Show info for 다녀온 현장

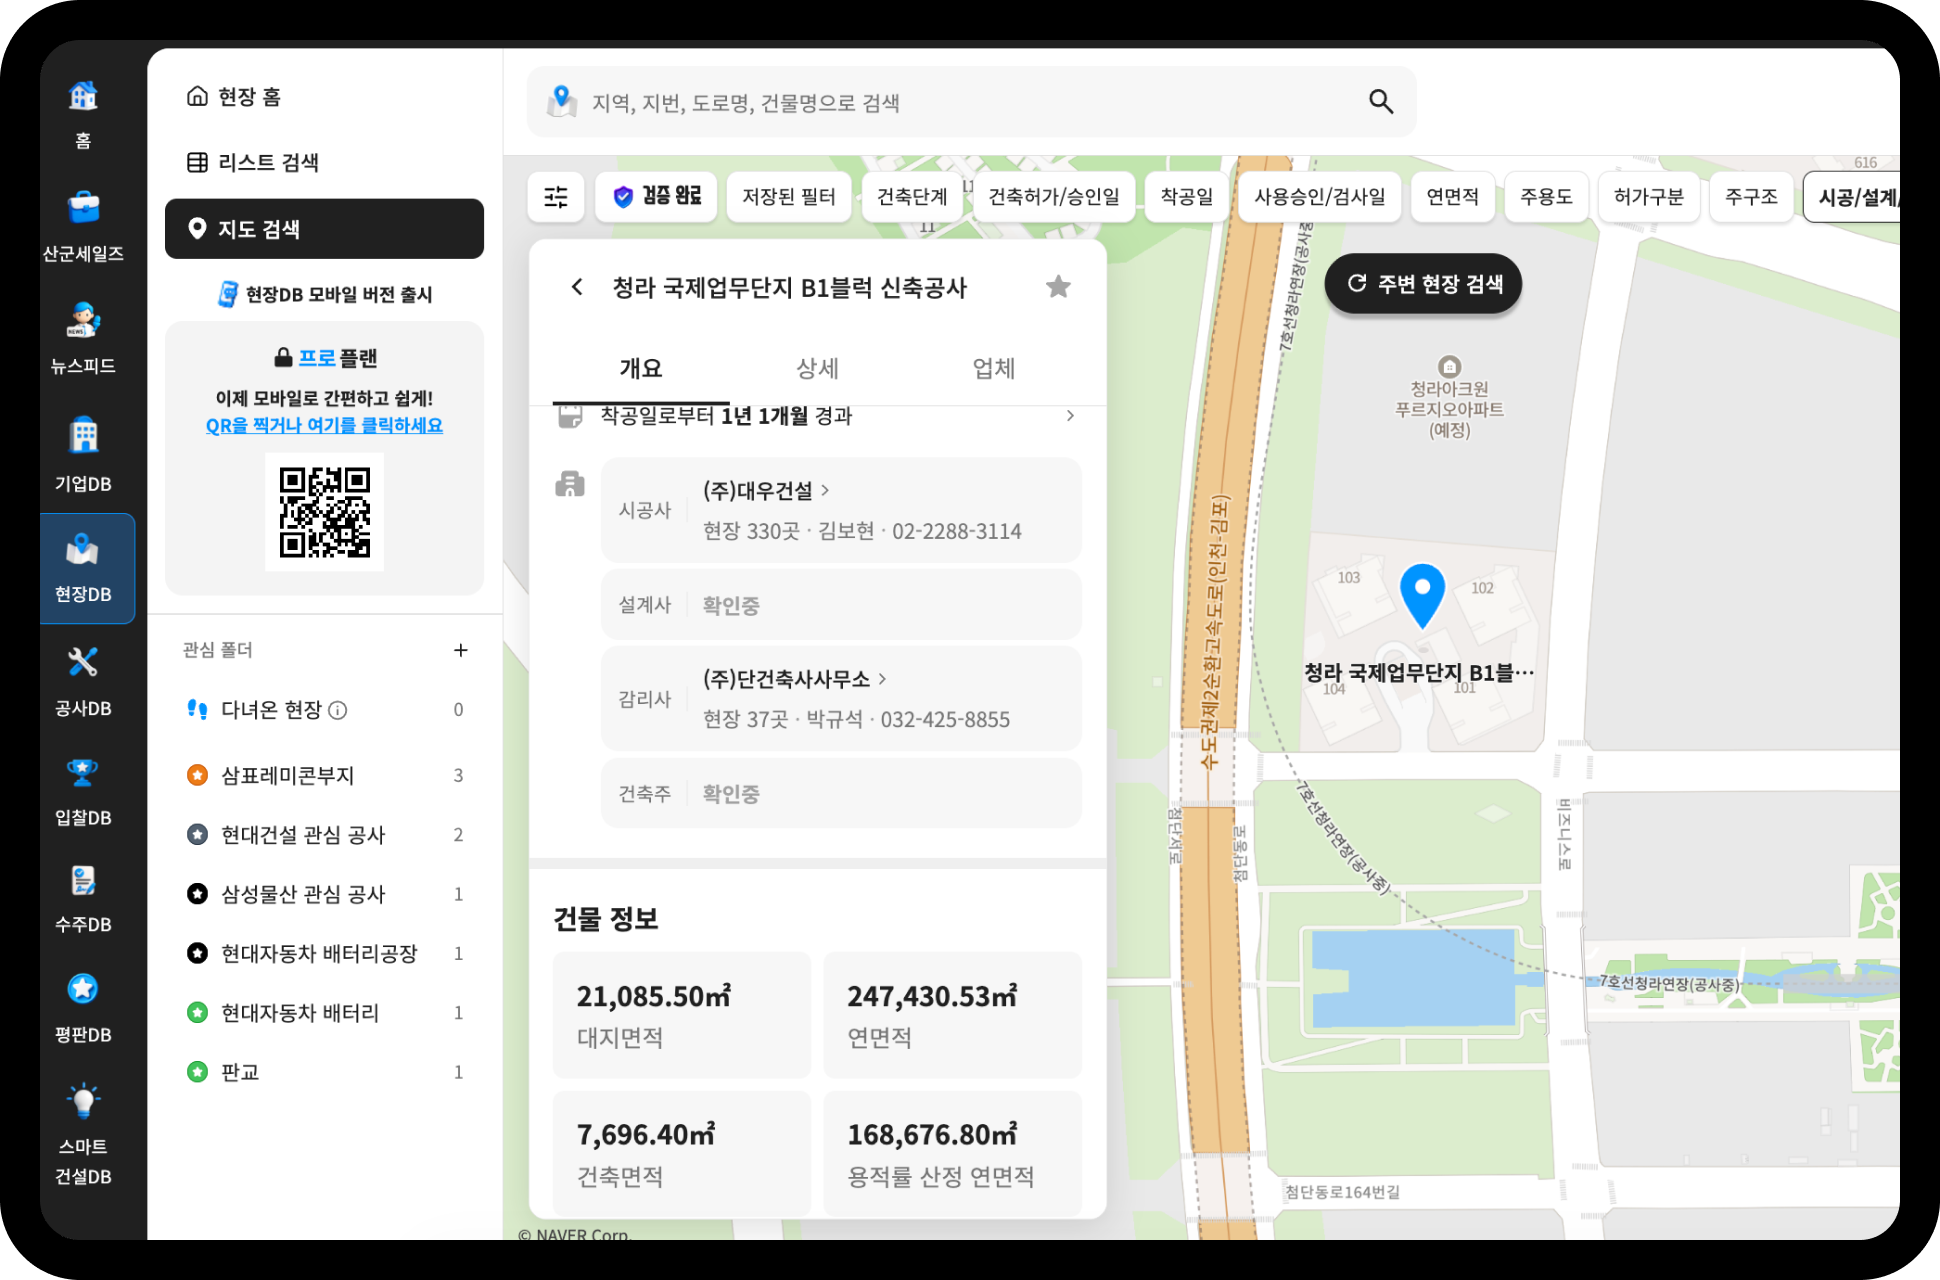338,710
